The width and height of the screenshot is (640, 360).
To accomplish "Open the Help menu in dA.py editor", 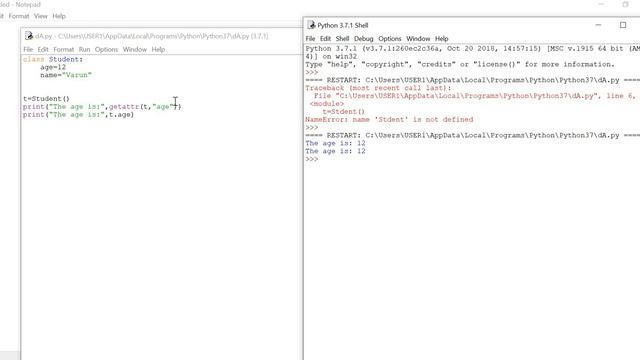I will coord(158,49).
